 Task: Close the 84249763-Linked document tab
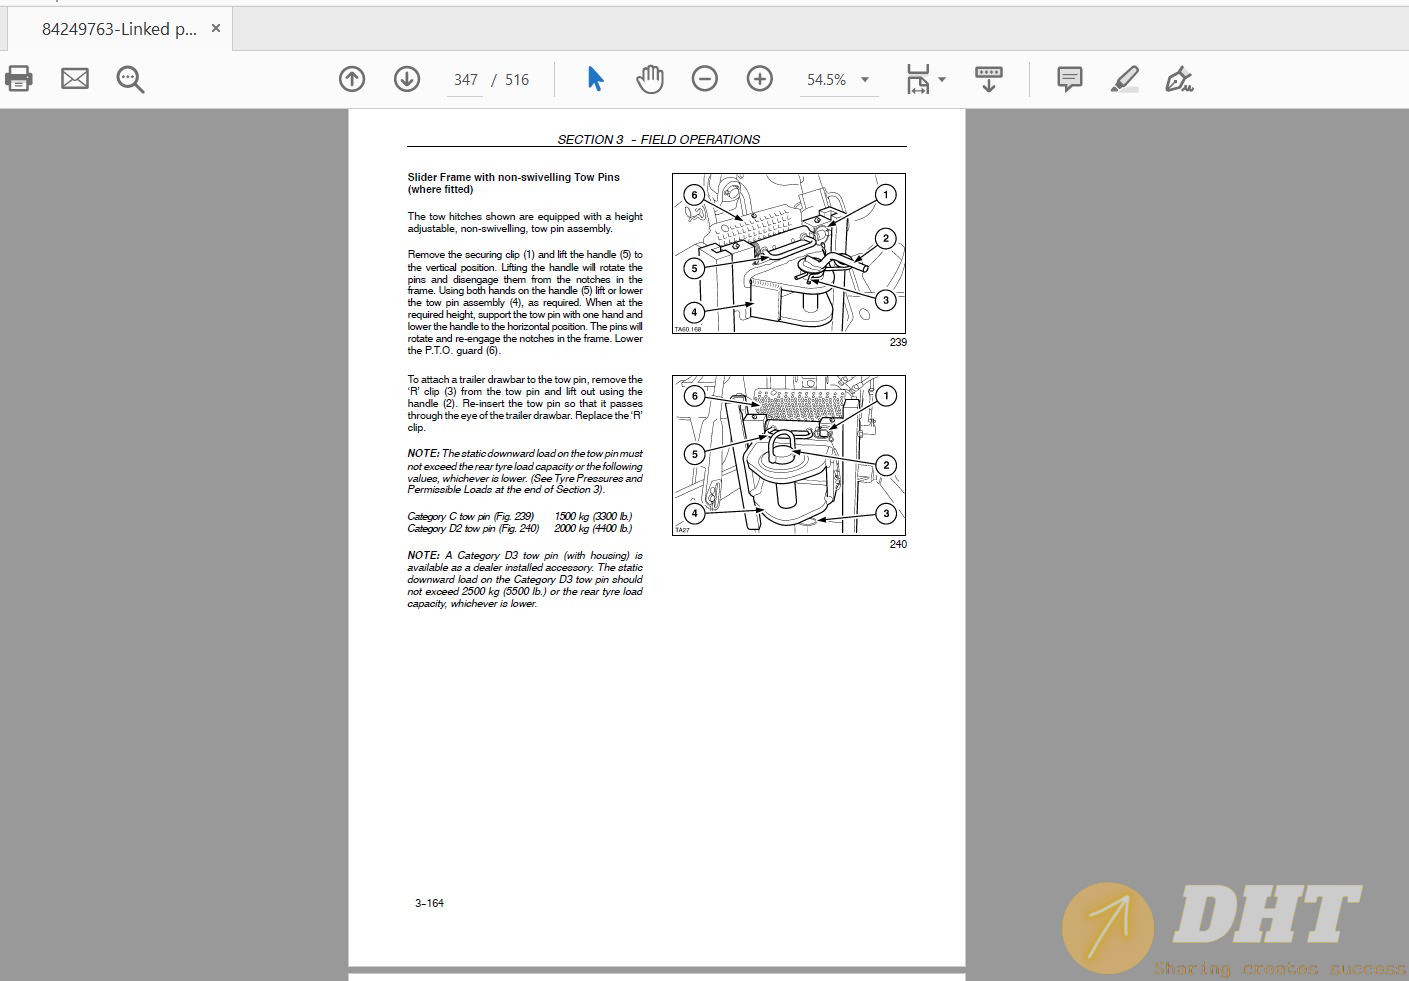tap(216, 29)
